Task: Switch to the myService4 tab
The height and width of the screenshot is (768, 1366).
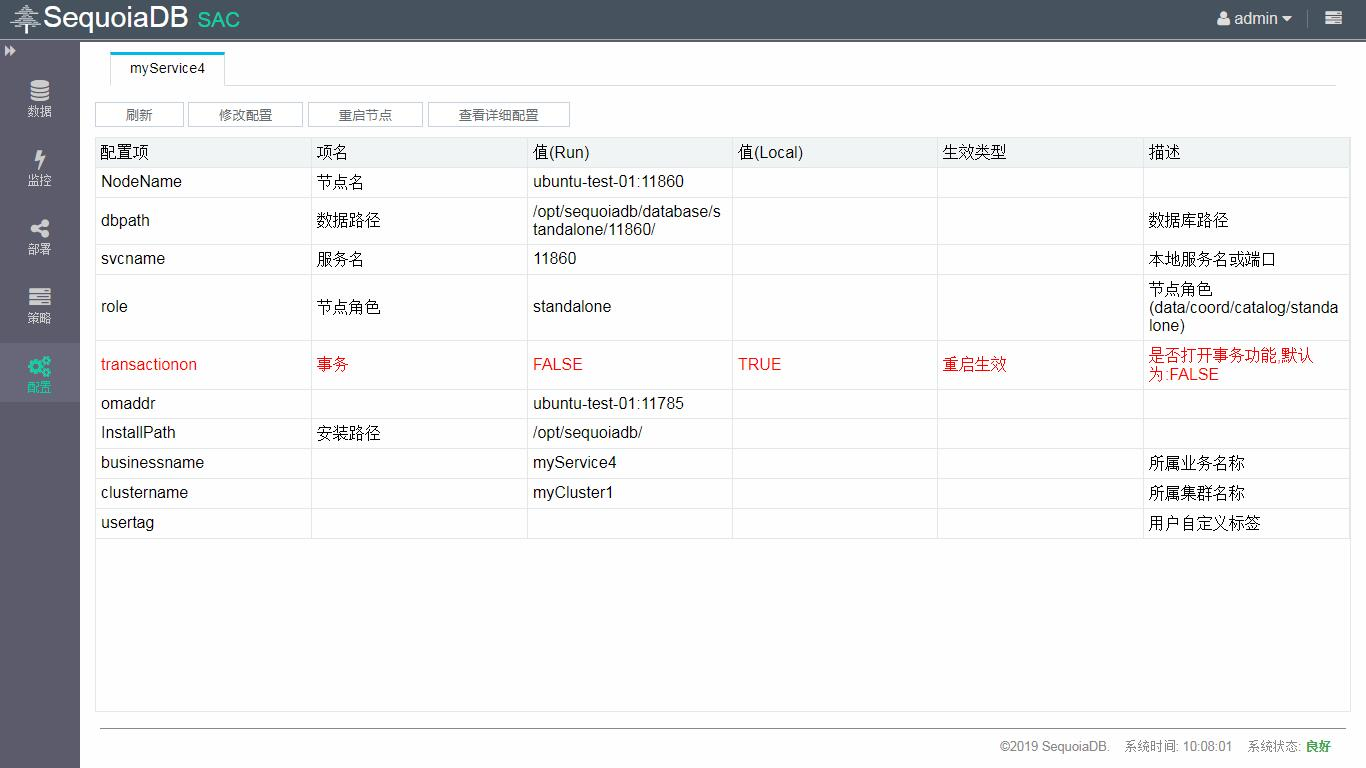Action: pos(167,69)
